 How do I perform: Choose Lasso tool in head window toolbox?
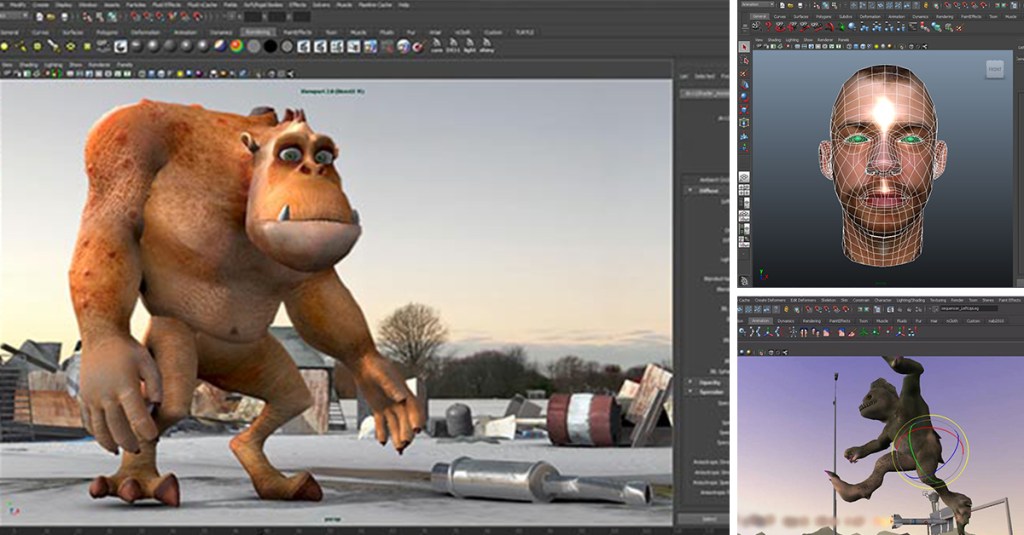[744, 60]
